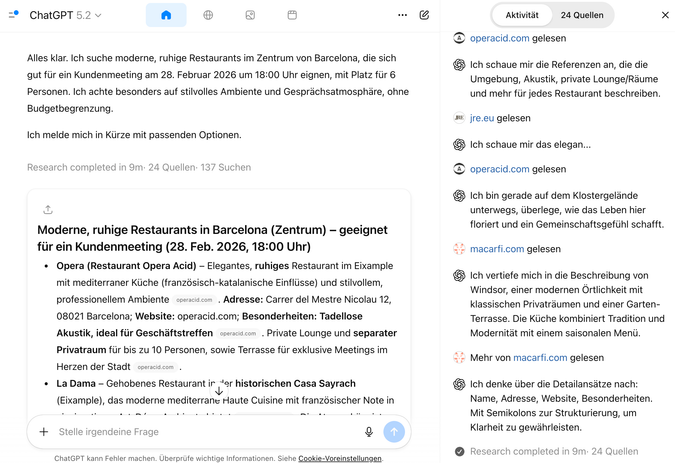This screenshot has width=675, height=463.
Task: Open 'Mehr von macarfi.com' link
Action: coord(540,358)
